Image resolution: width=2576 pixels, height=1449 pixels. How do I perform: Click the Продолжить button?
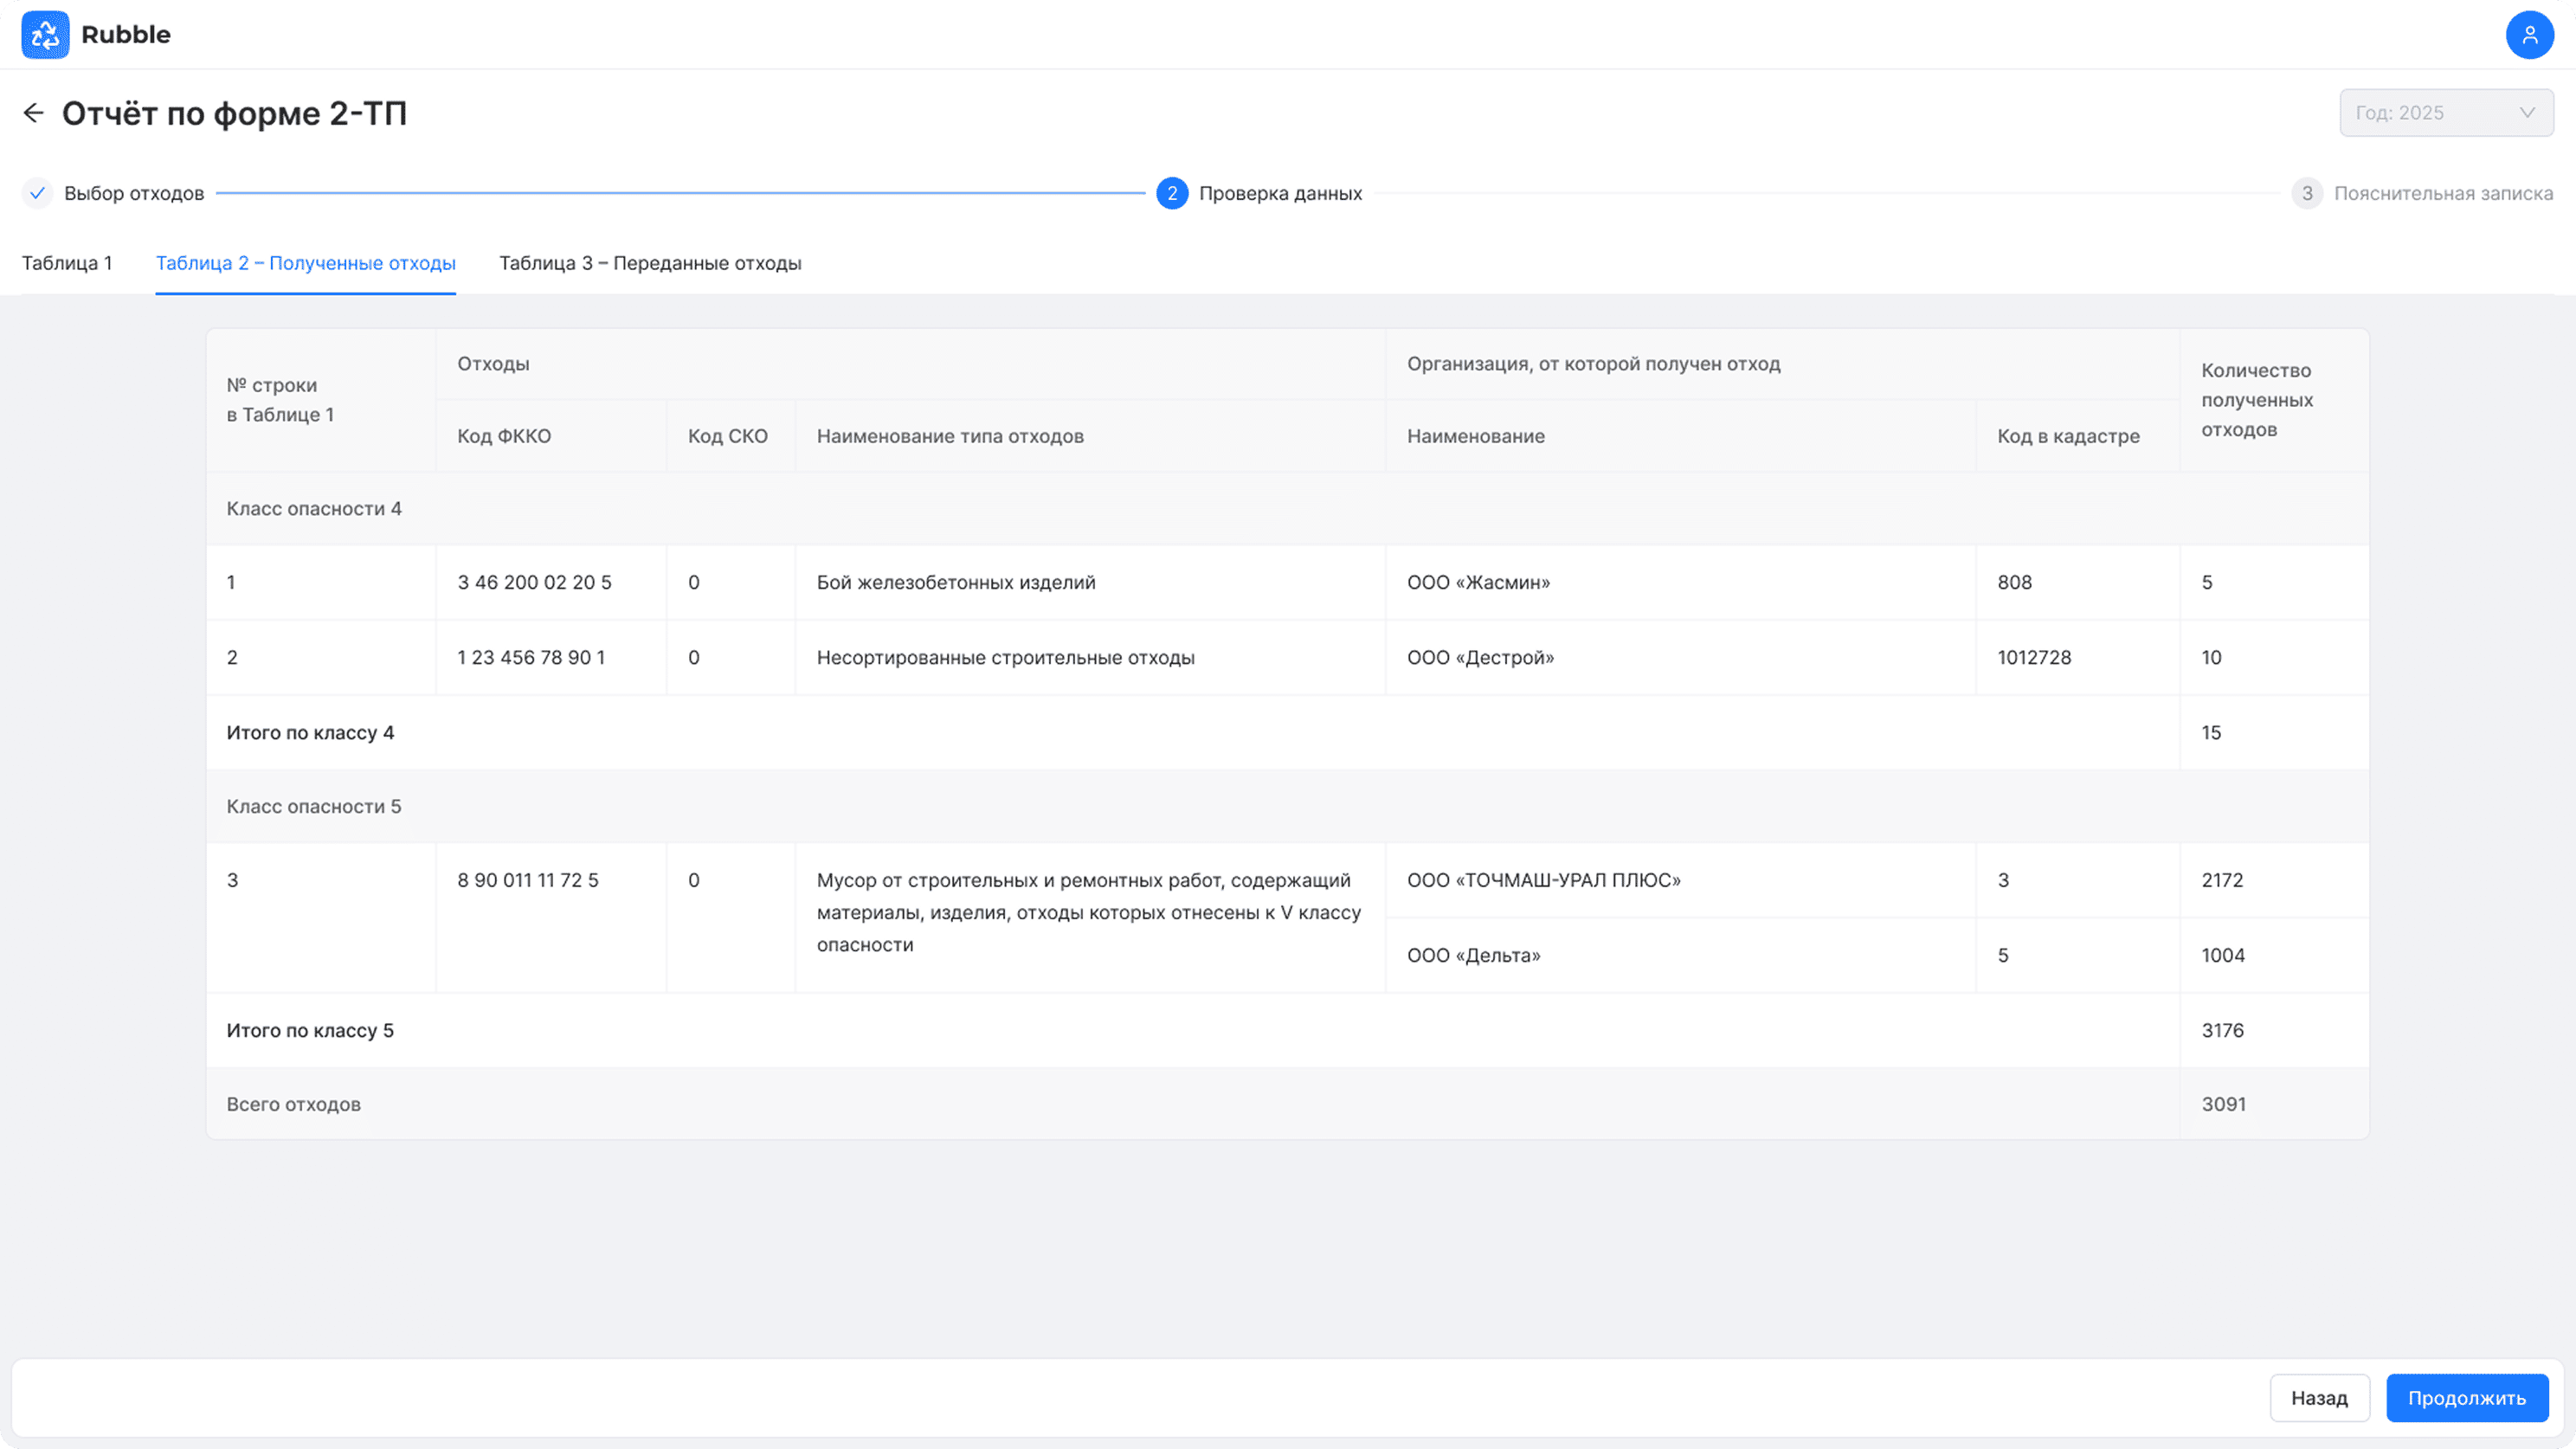(x=2467, y=1398)
